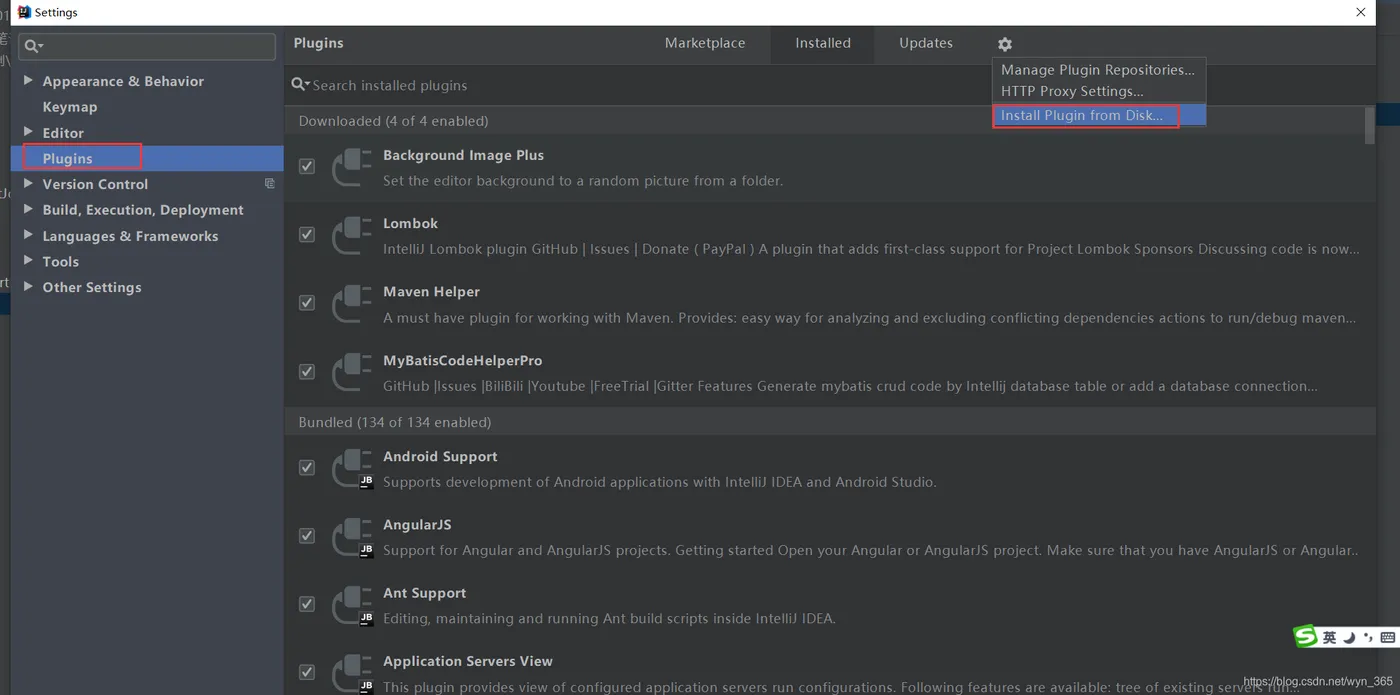Select Install Plugin from Disk
Image resolution: width=1400 pixels, height=695 pixels.
coord(1098,115)
